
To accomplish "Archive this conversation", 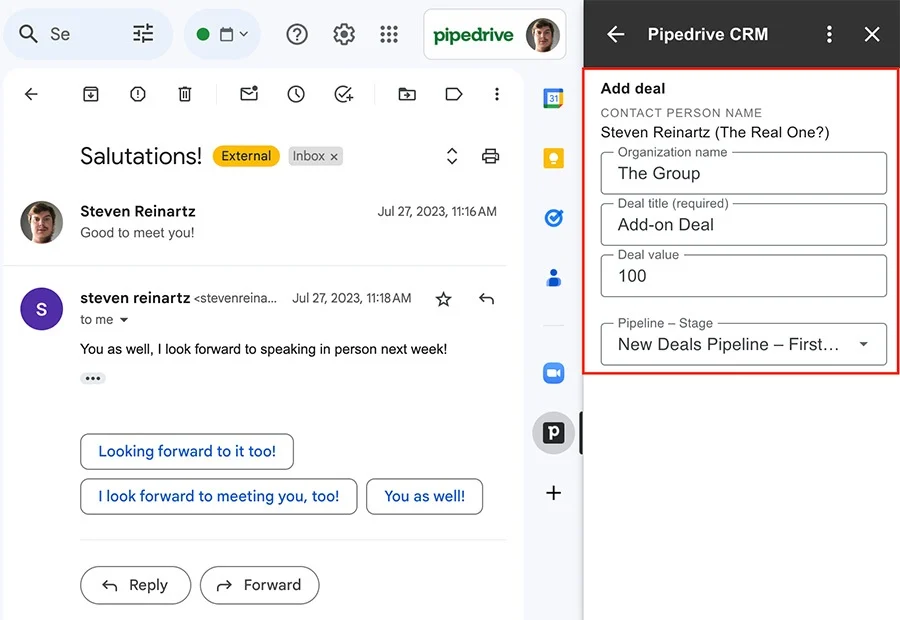I will coord(91,94).
